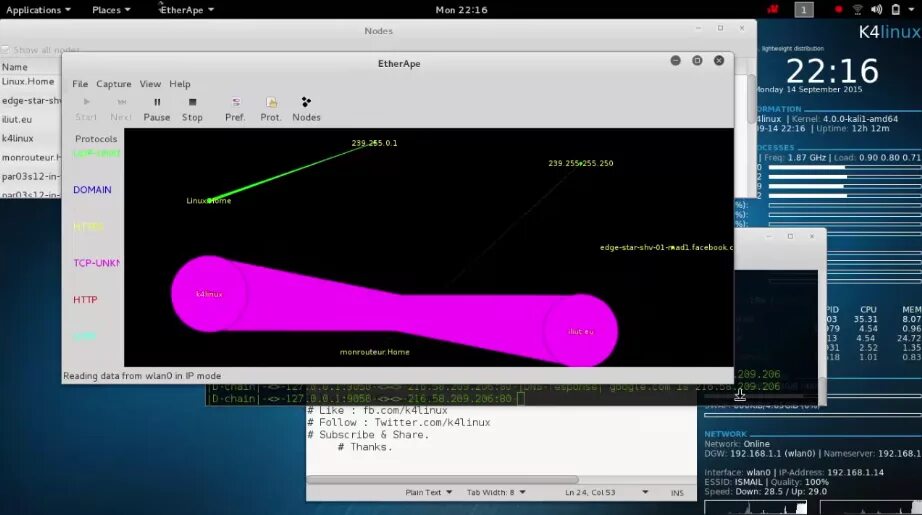Open Plain Text language dropdown in text editor
922x515 pixels.
pyautogui.click(x=429, y=493)
